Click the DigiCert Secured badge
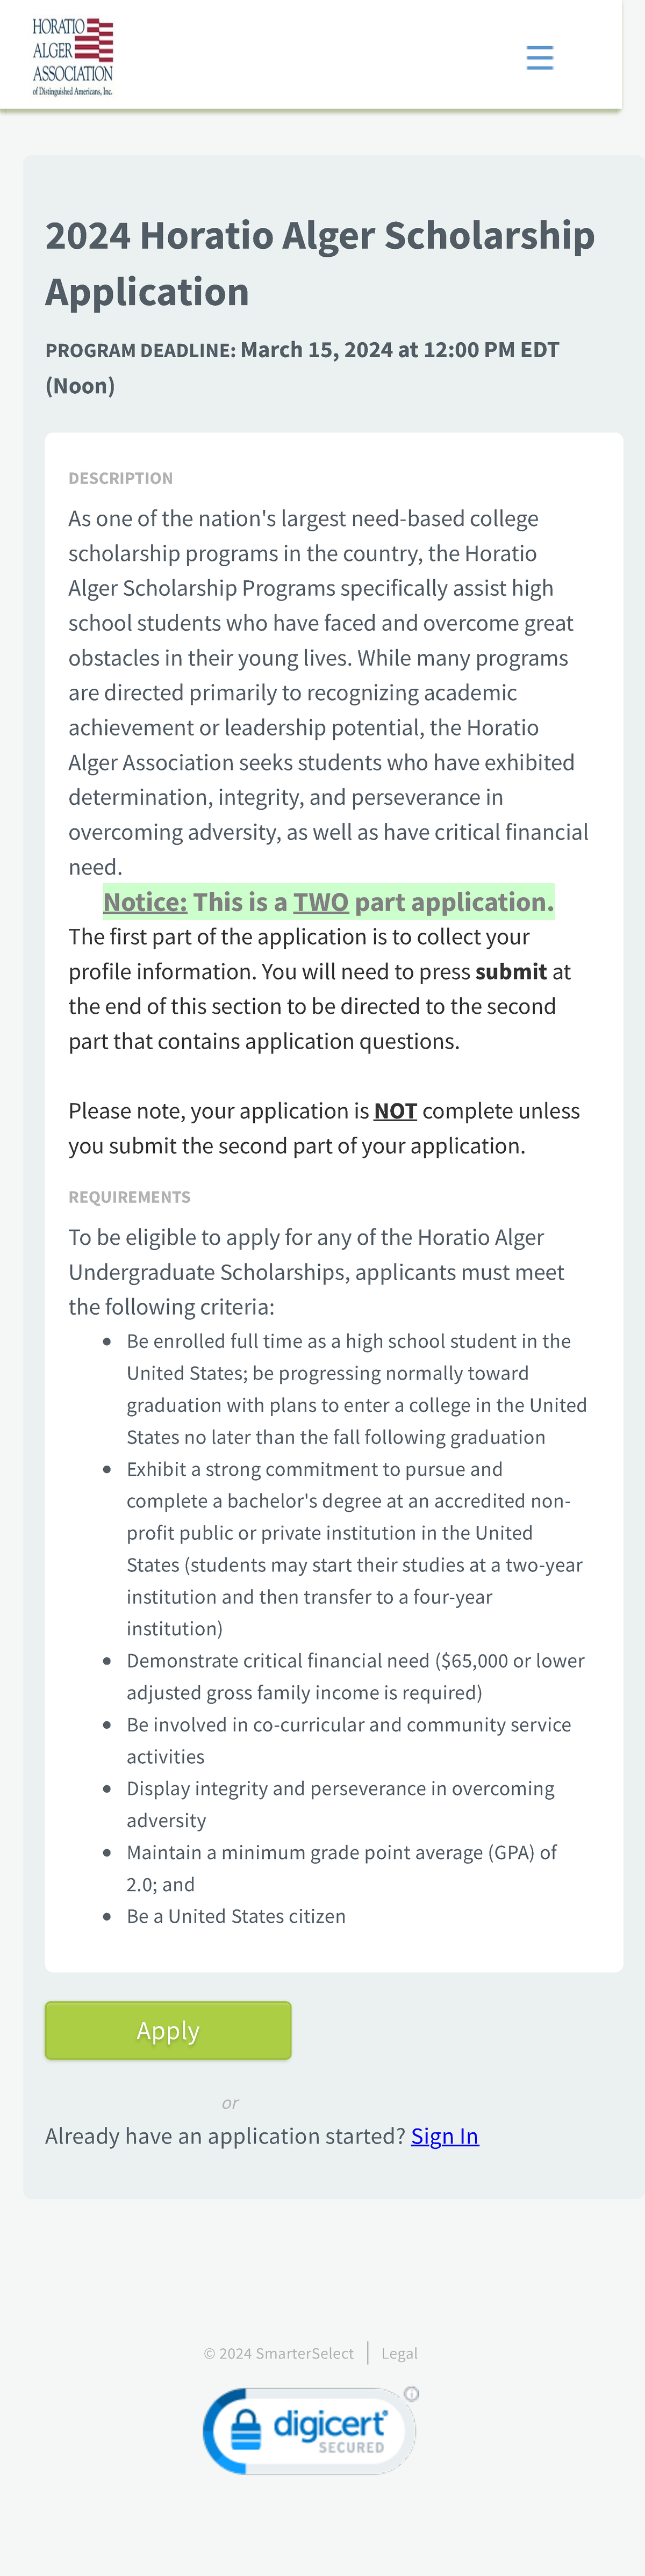 (x=310, y=2431)
